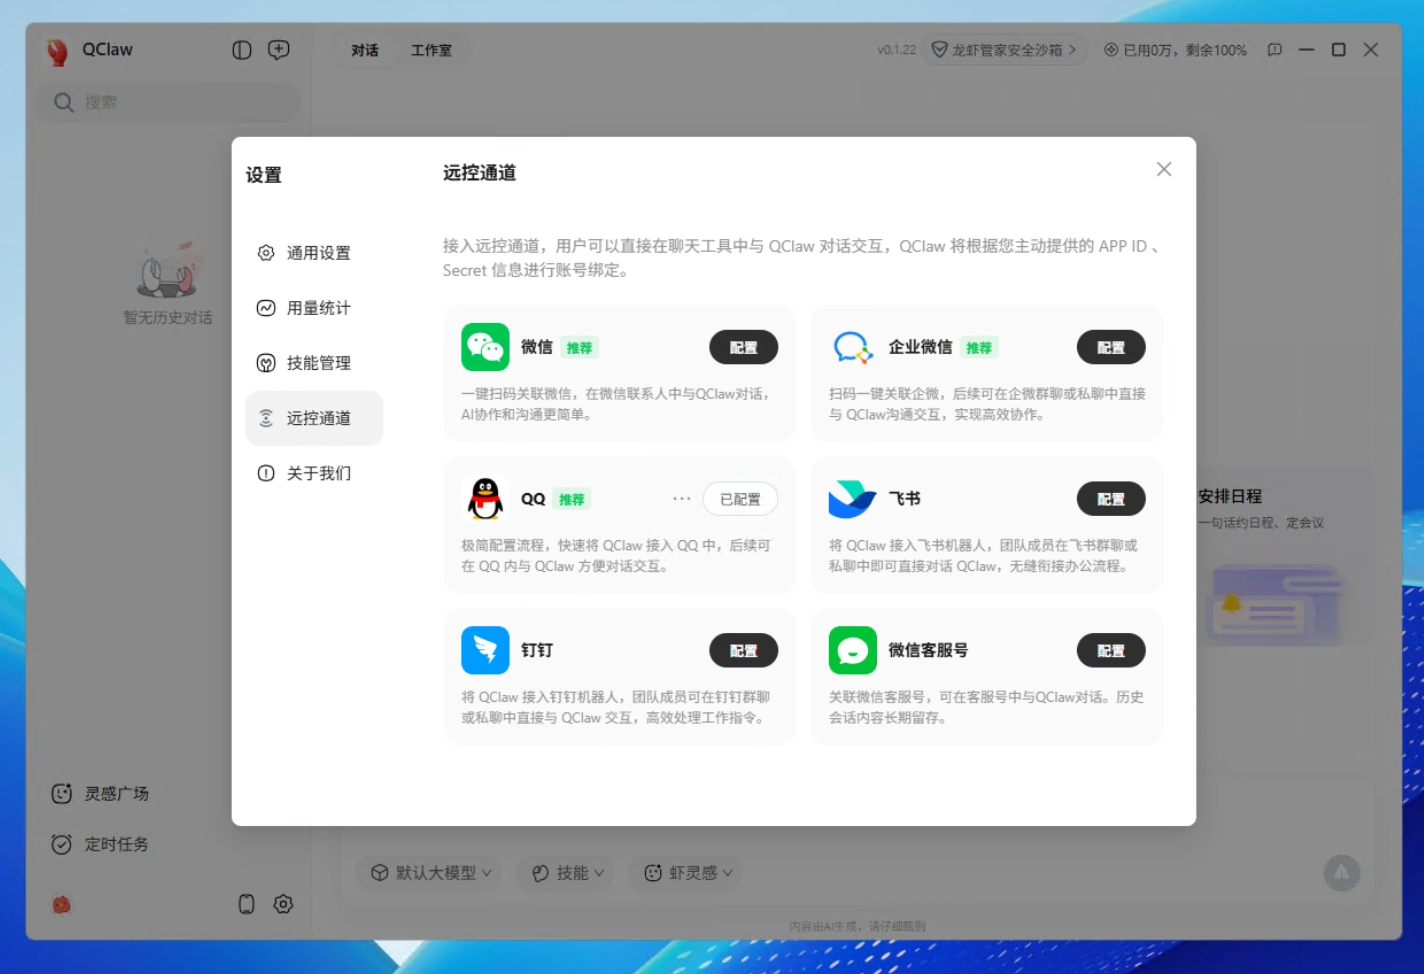
Task: Configure the 飞书 channel
Action: 1111,499
